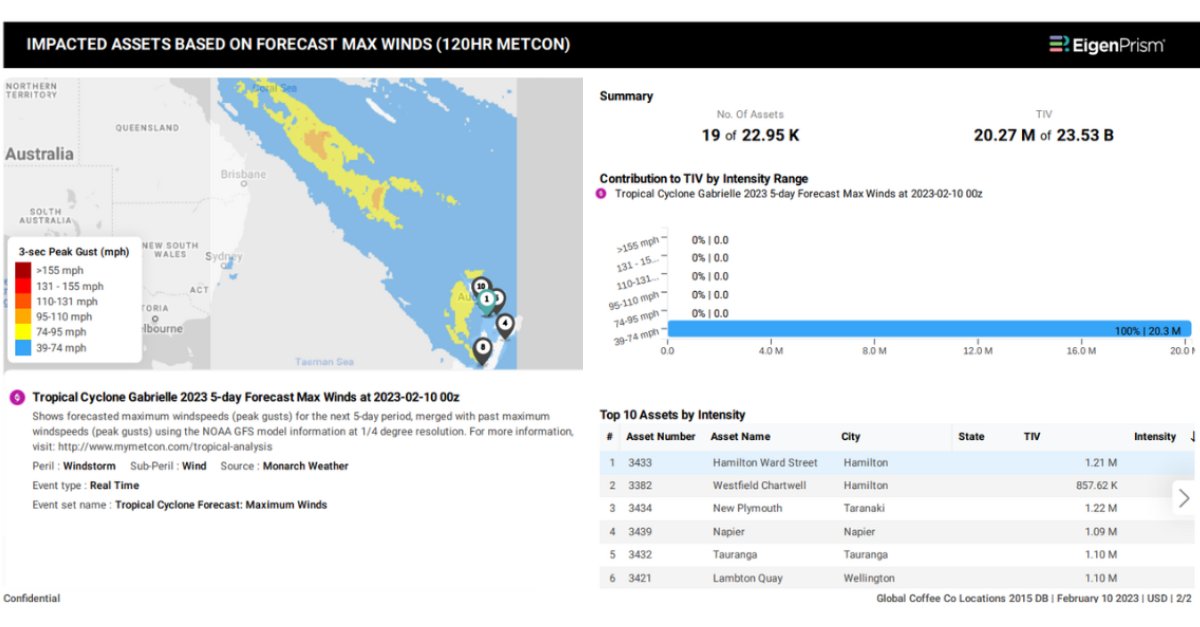Click the 'Real Time' event type value
1200x627 pixels.
(x=115, y=486)
